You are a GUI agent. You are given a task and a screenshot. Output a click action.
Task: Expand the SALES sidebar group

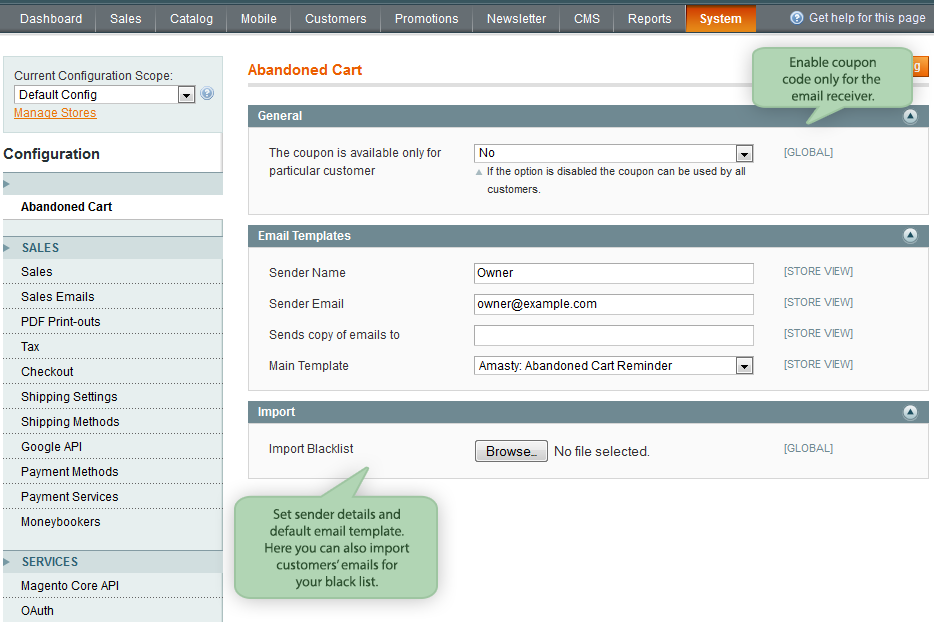[113, 248]
